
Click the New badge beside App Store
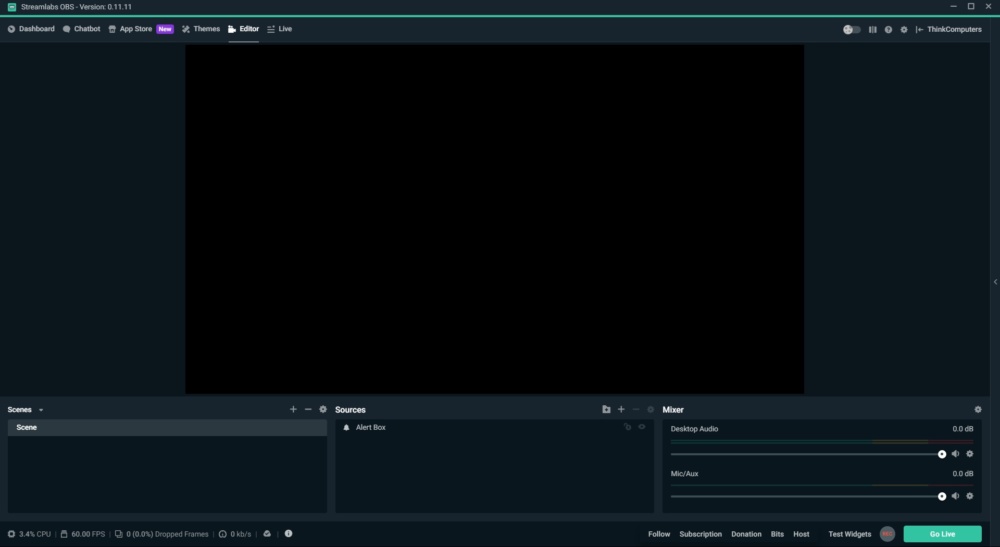point(165,29)
